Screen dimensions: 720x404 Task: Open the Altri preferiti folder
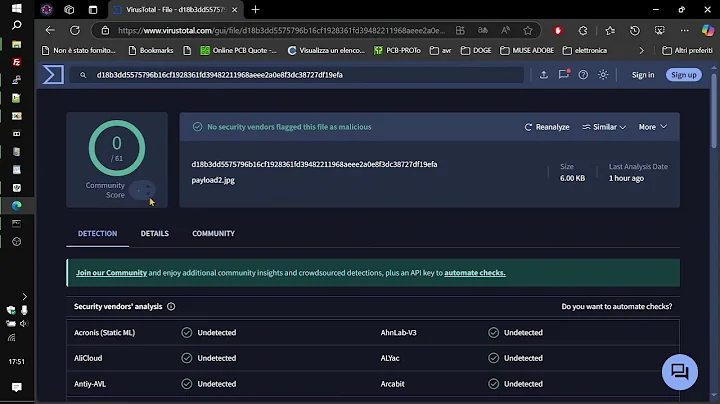[687, 50]
